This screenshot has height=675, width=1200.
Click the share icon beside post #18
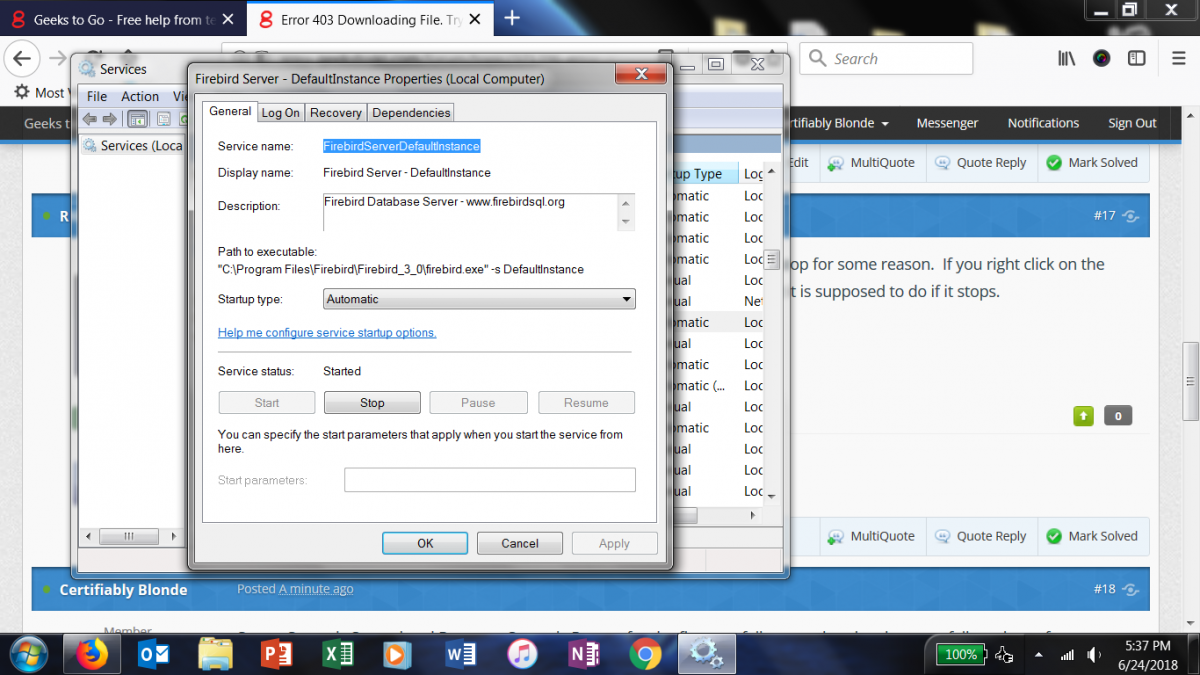click(x=1131, y=589)
